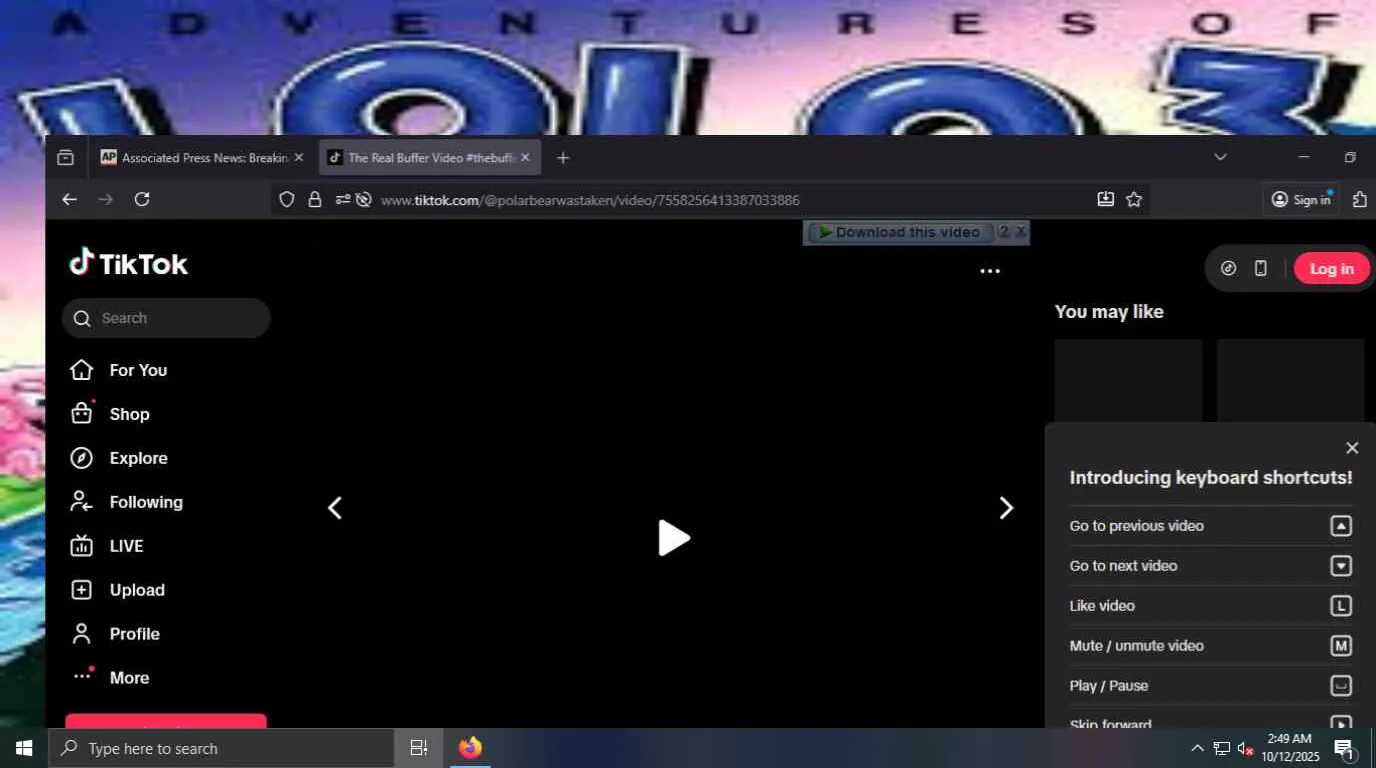Open the Shop page icon in sidebar
Viewport: 1376px width, 768px height.
81,413
